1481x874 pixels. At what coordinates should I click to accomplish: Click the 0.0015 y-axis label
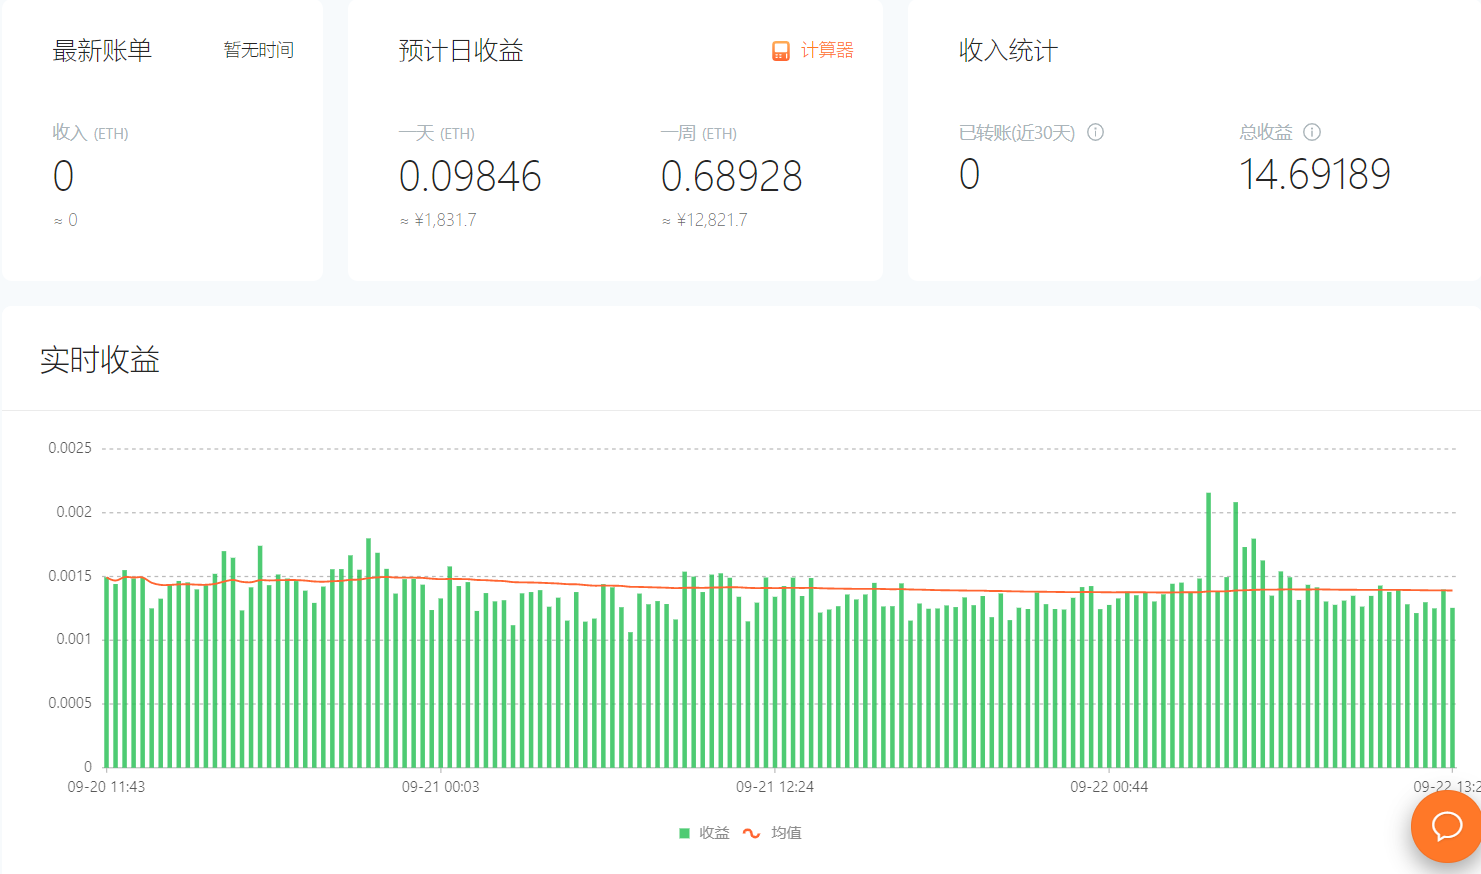coord(70,576)
